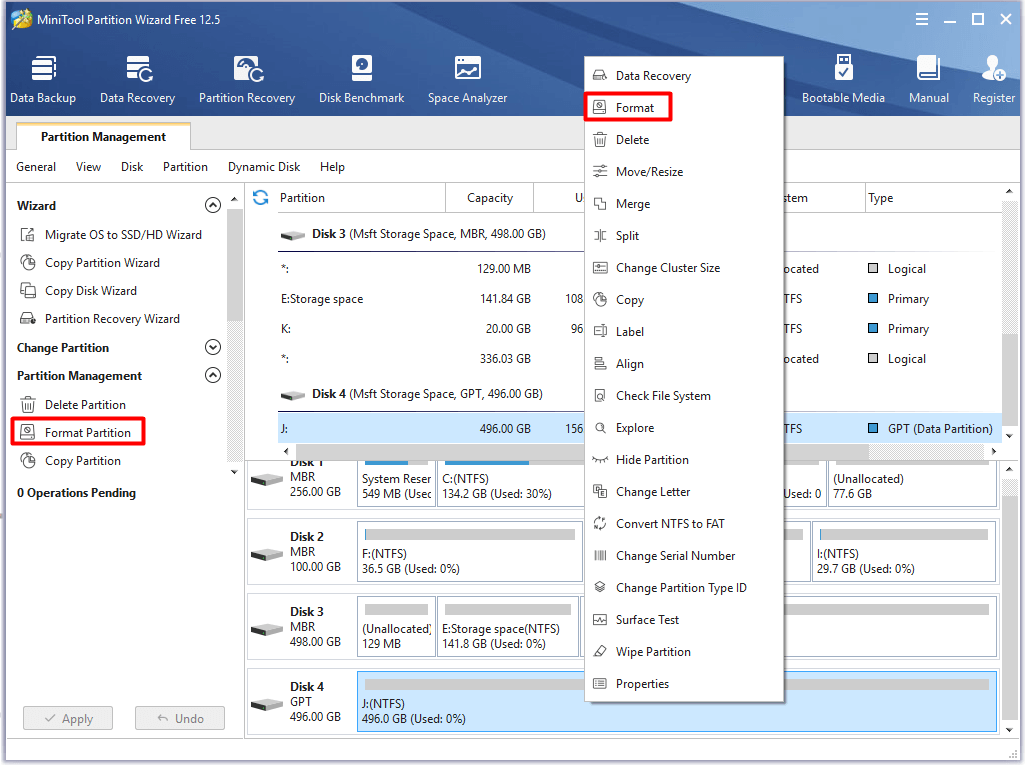Collapse the Wizard section
The image size is (1025, 765).
[213, 205]
